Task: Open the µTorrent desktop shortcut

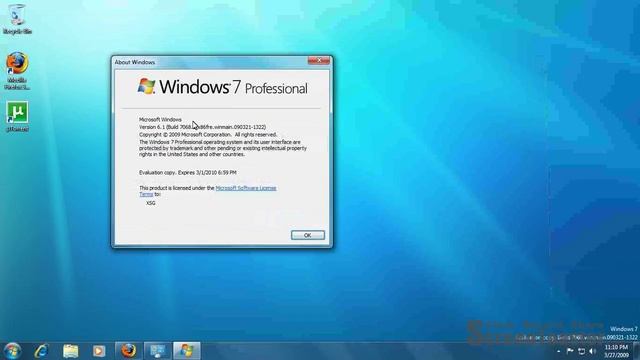Action: point(17,116)
